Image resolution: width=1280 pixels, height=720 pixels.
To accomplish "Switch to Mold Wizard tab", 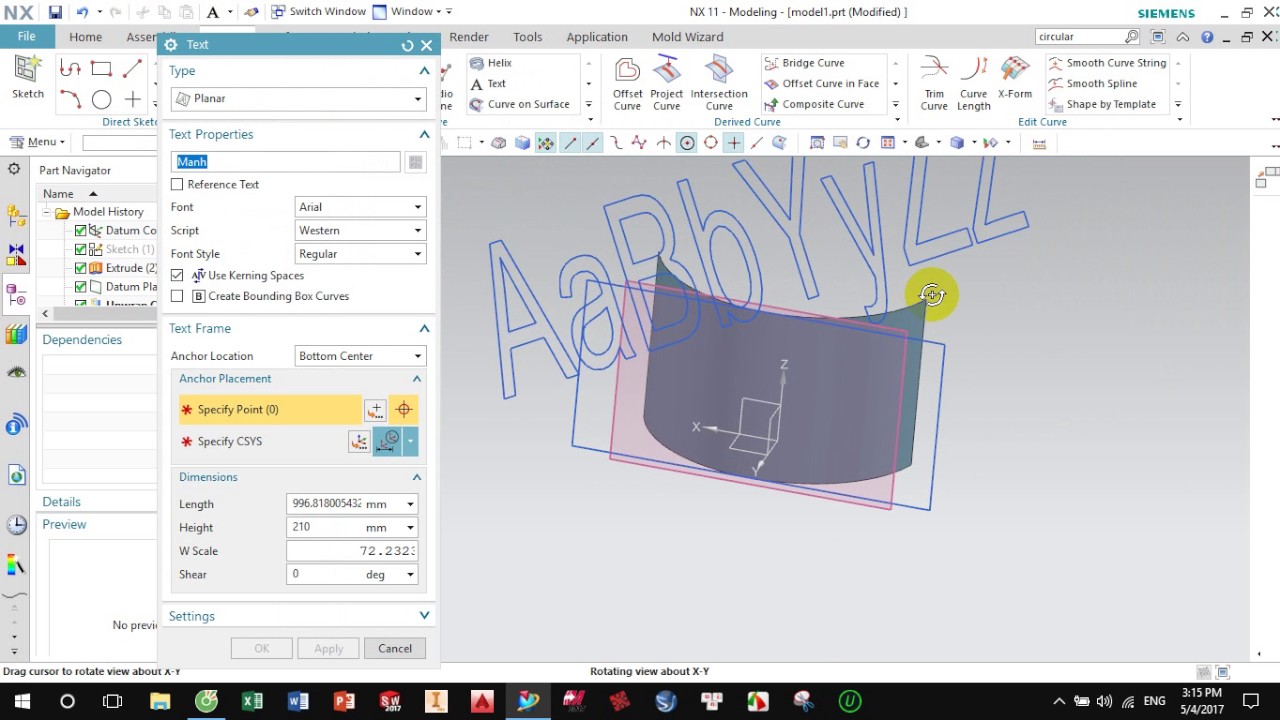I will 687,37.
